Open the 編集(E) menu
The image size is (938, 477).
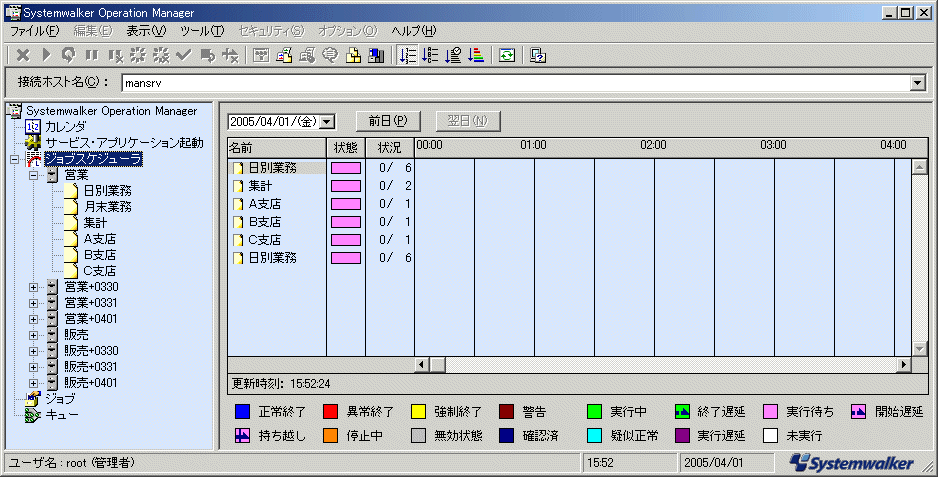tap(93, 31)
